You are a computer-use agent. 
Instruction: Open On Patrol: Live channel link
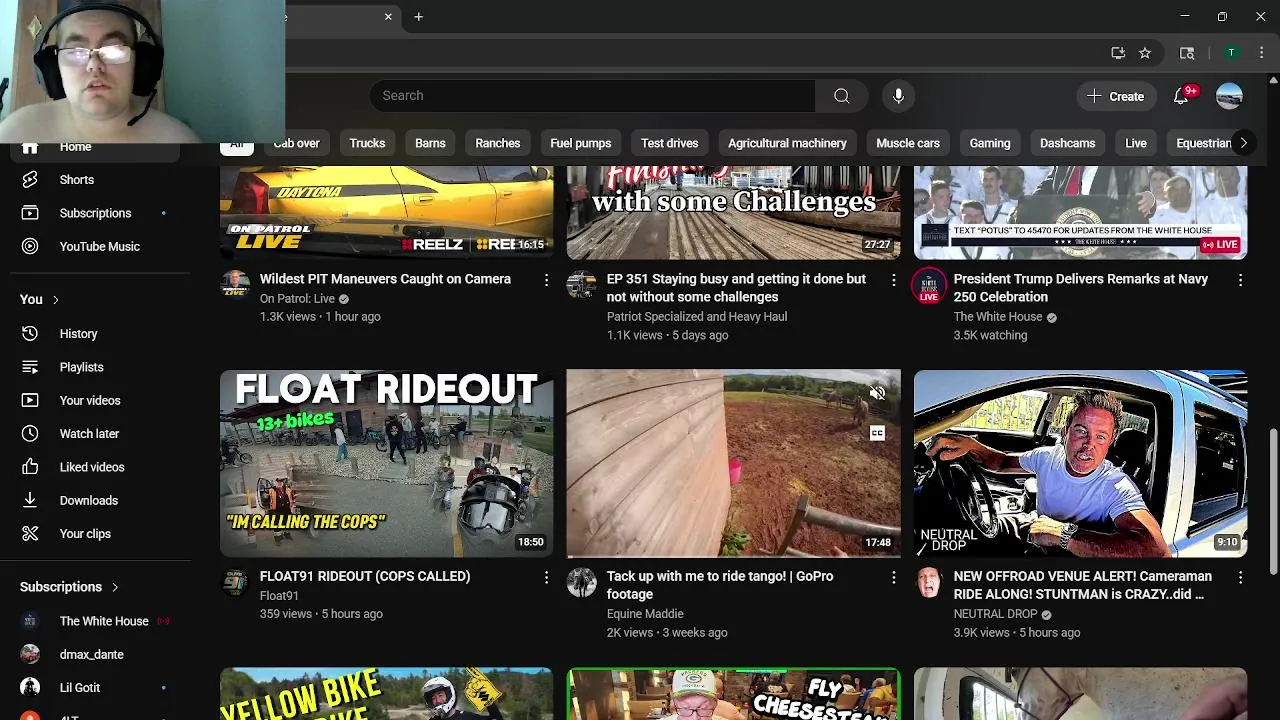point(297,298)
